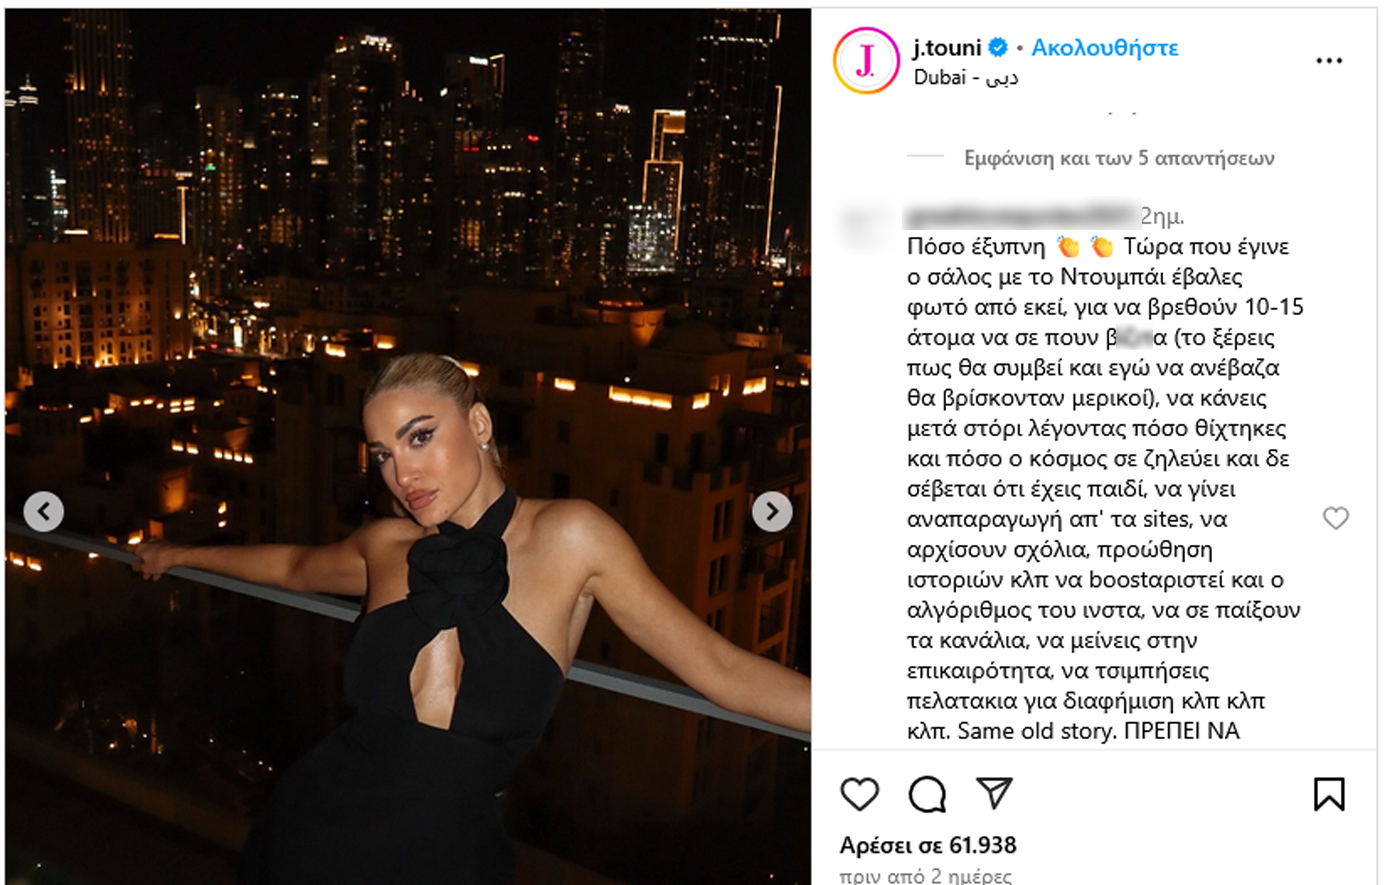
Task: Open comments with the speech bubble icon
Action: point(927,794)
